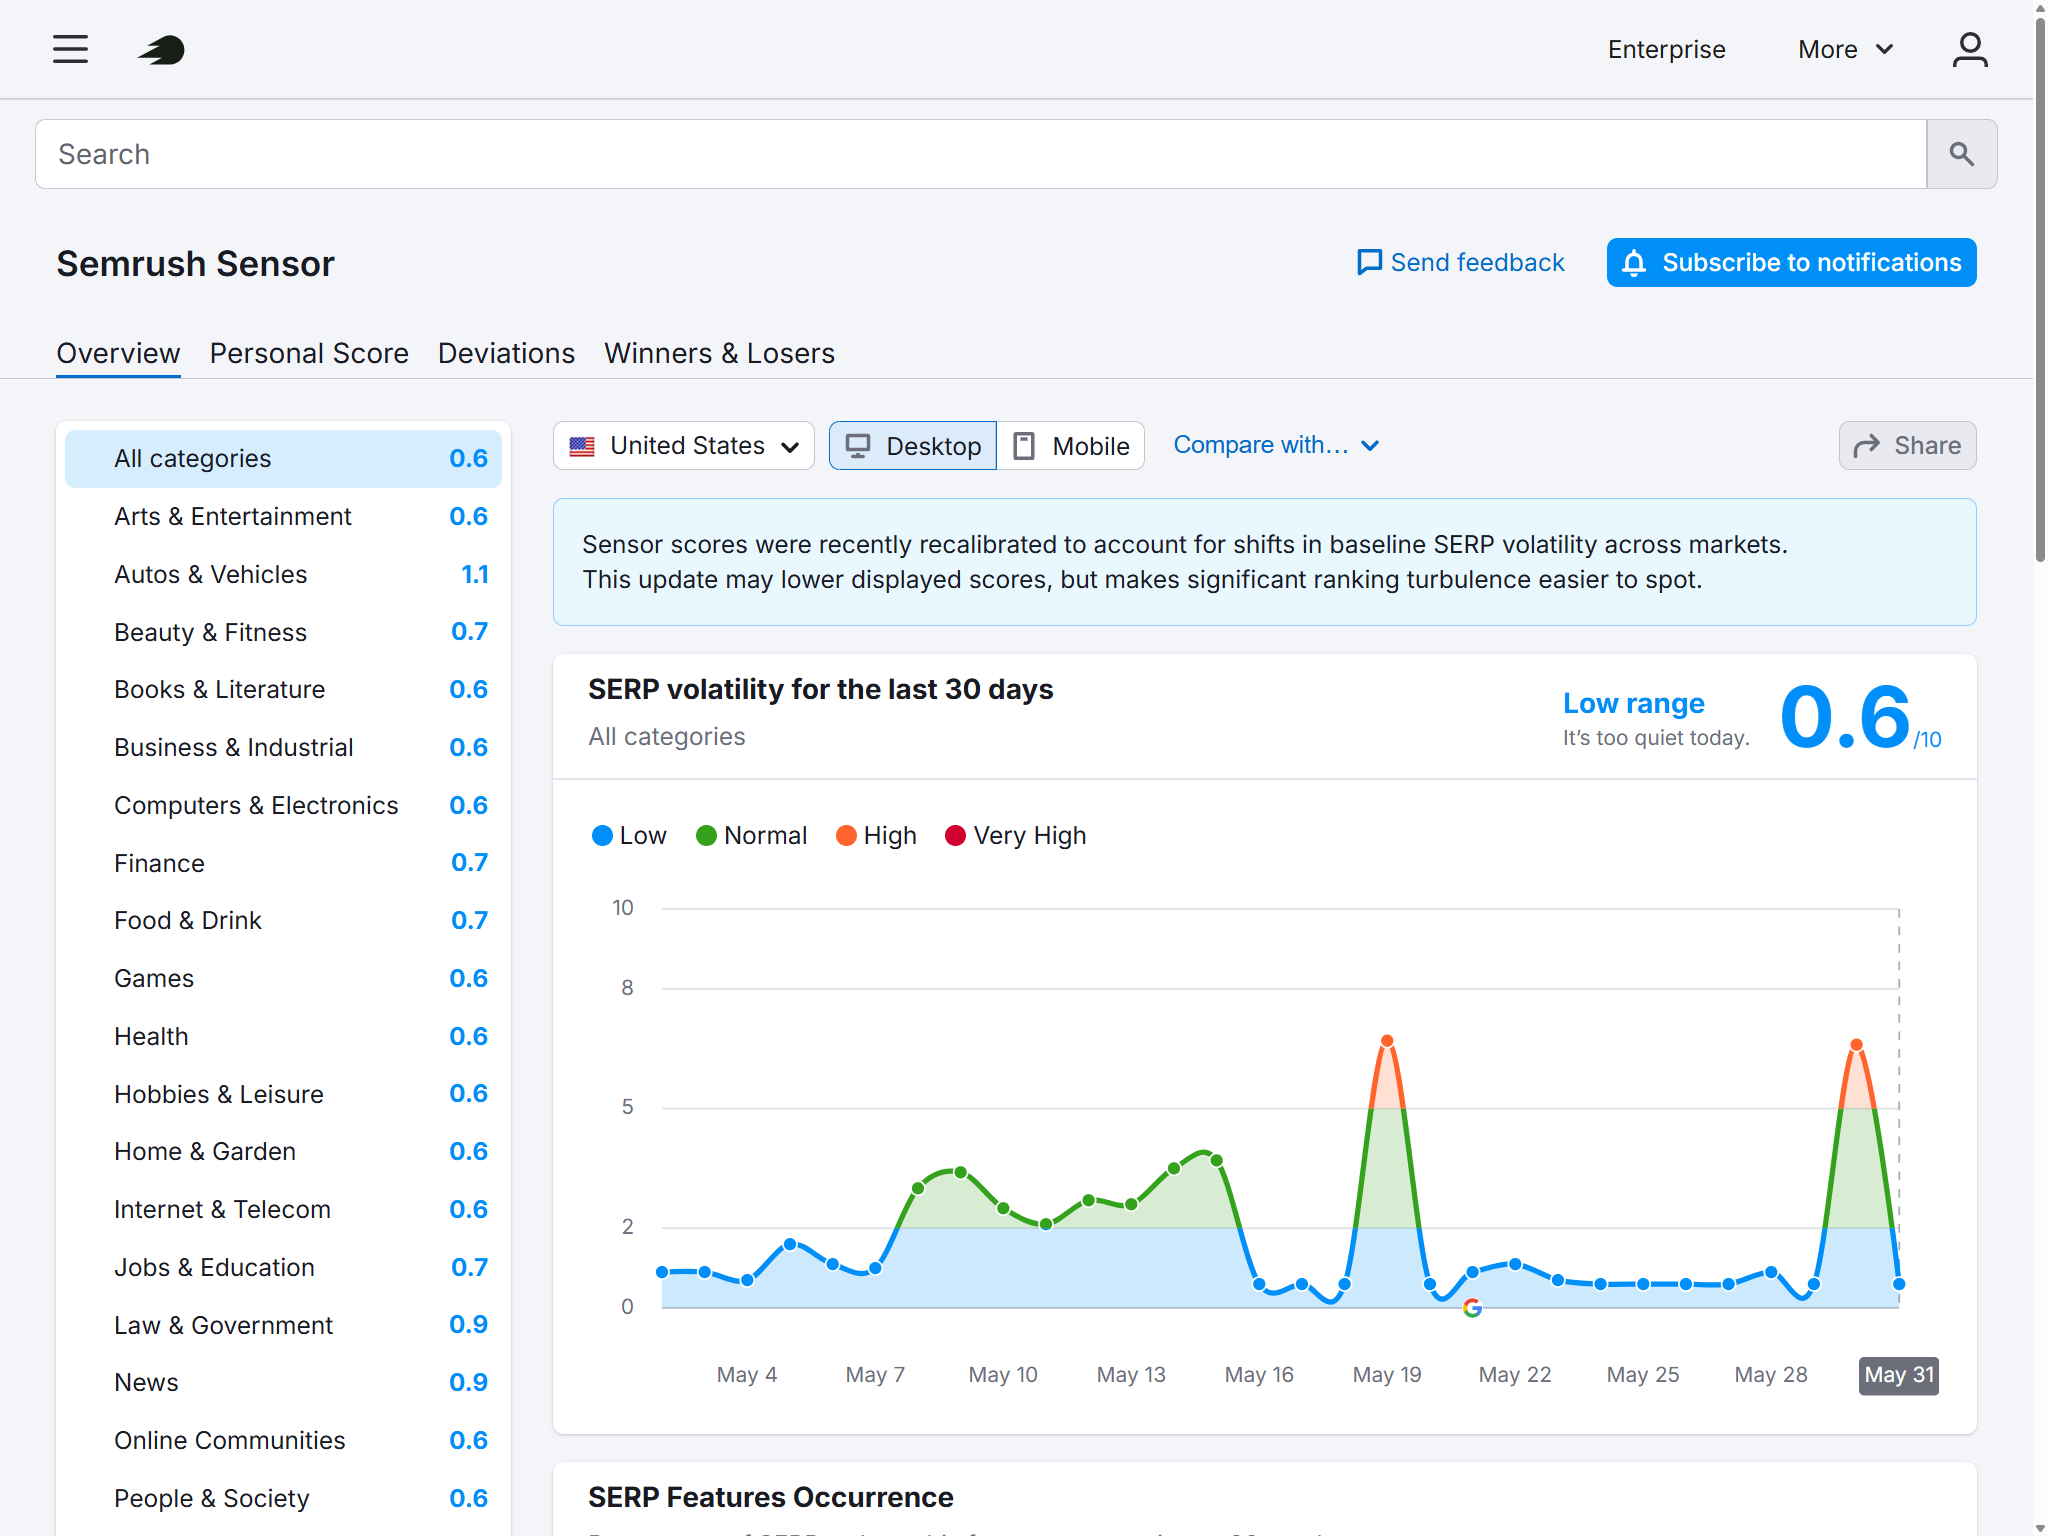
Task: Select the Internet & Telecom category
Action: coord(283,1209)
